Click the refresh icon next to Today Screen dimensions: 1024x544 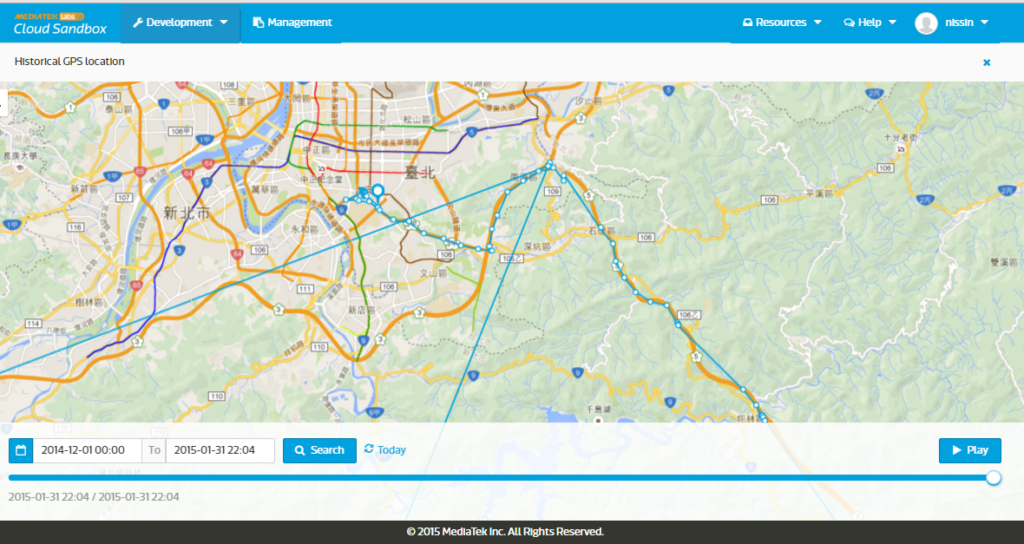[x=369, y=449]
